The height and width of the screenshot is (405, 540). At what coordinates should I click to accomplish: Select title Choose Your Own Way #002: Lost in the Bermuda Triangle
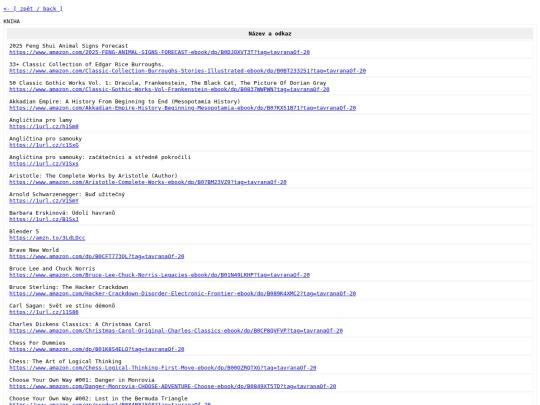98,399
